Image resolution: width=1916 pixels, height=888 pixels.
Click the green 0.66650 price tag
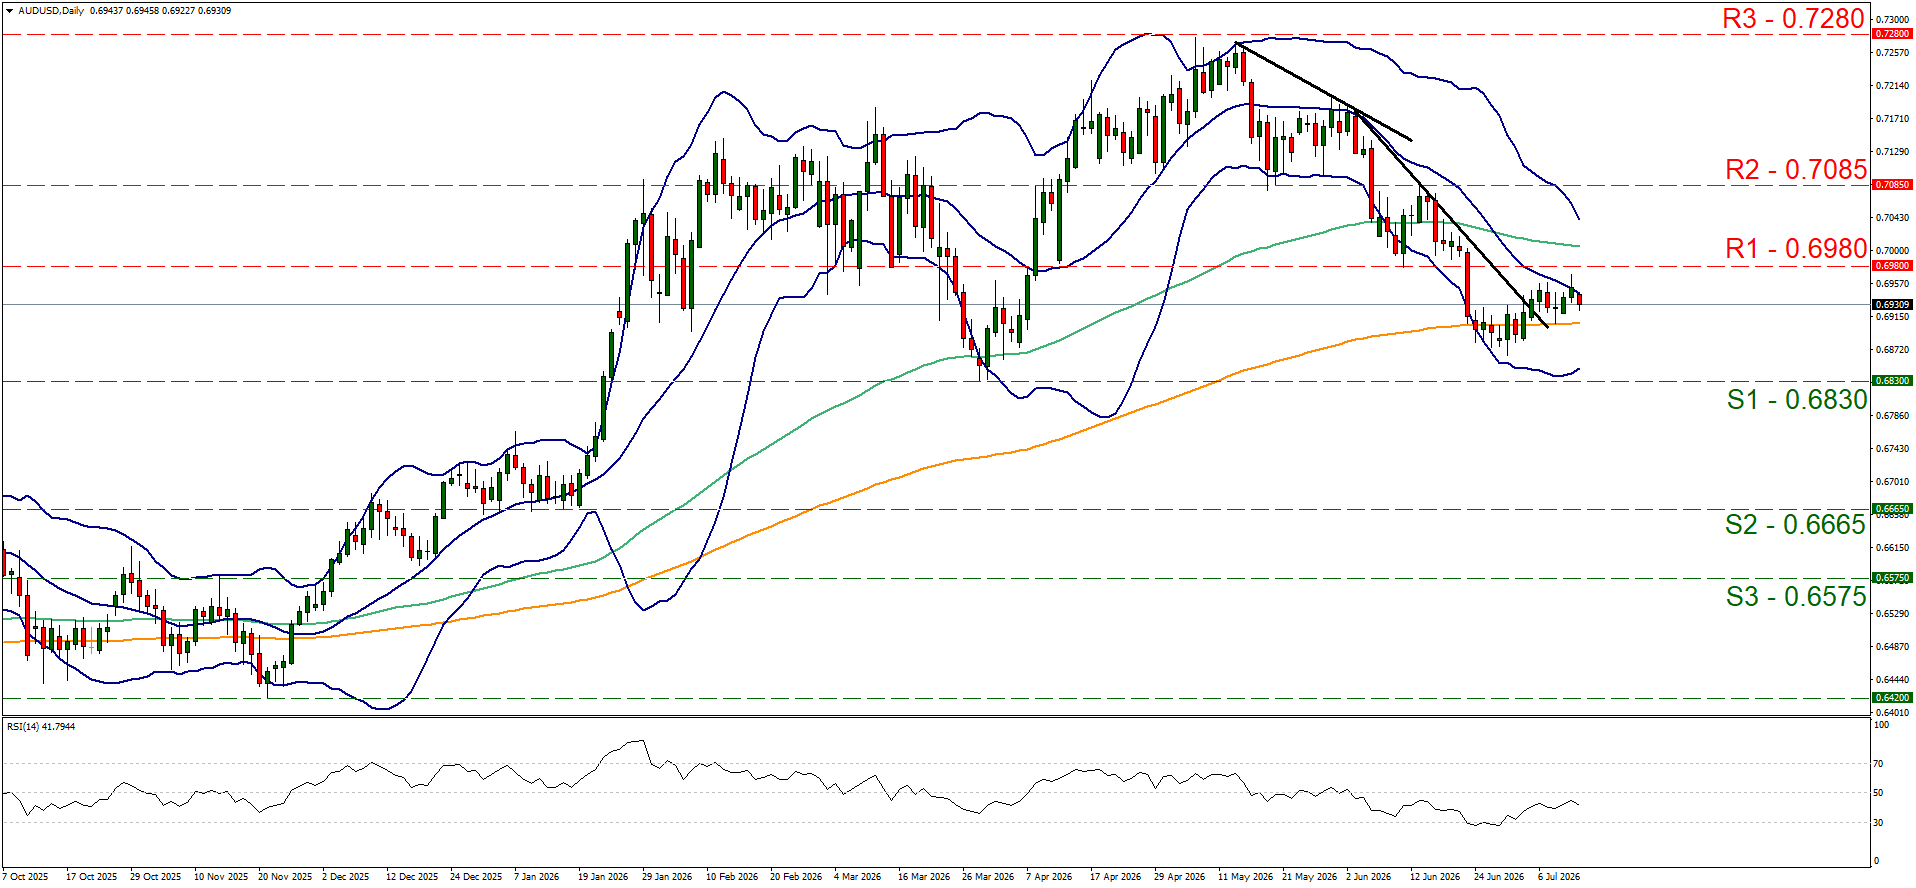tap(1892, 509)
